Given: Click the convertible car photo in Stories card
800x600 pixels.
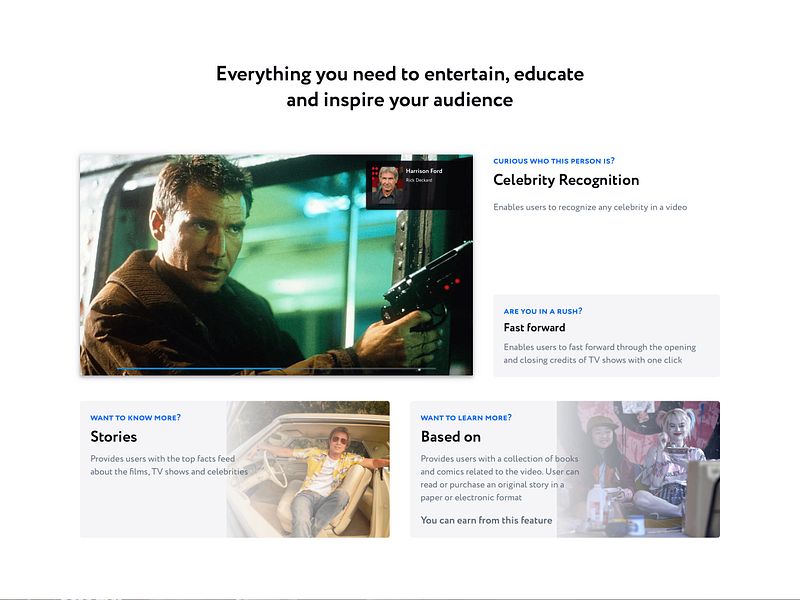Looking at the screenshot, I should click(x=308, y=469).
